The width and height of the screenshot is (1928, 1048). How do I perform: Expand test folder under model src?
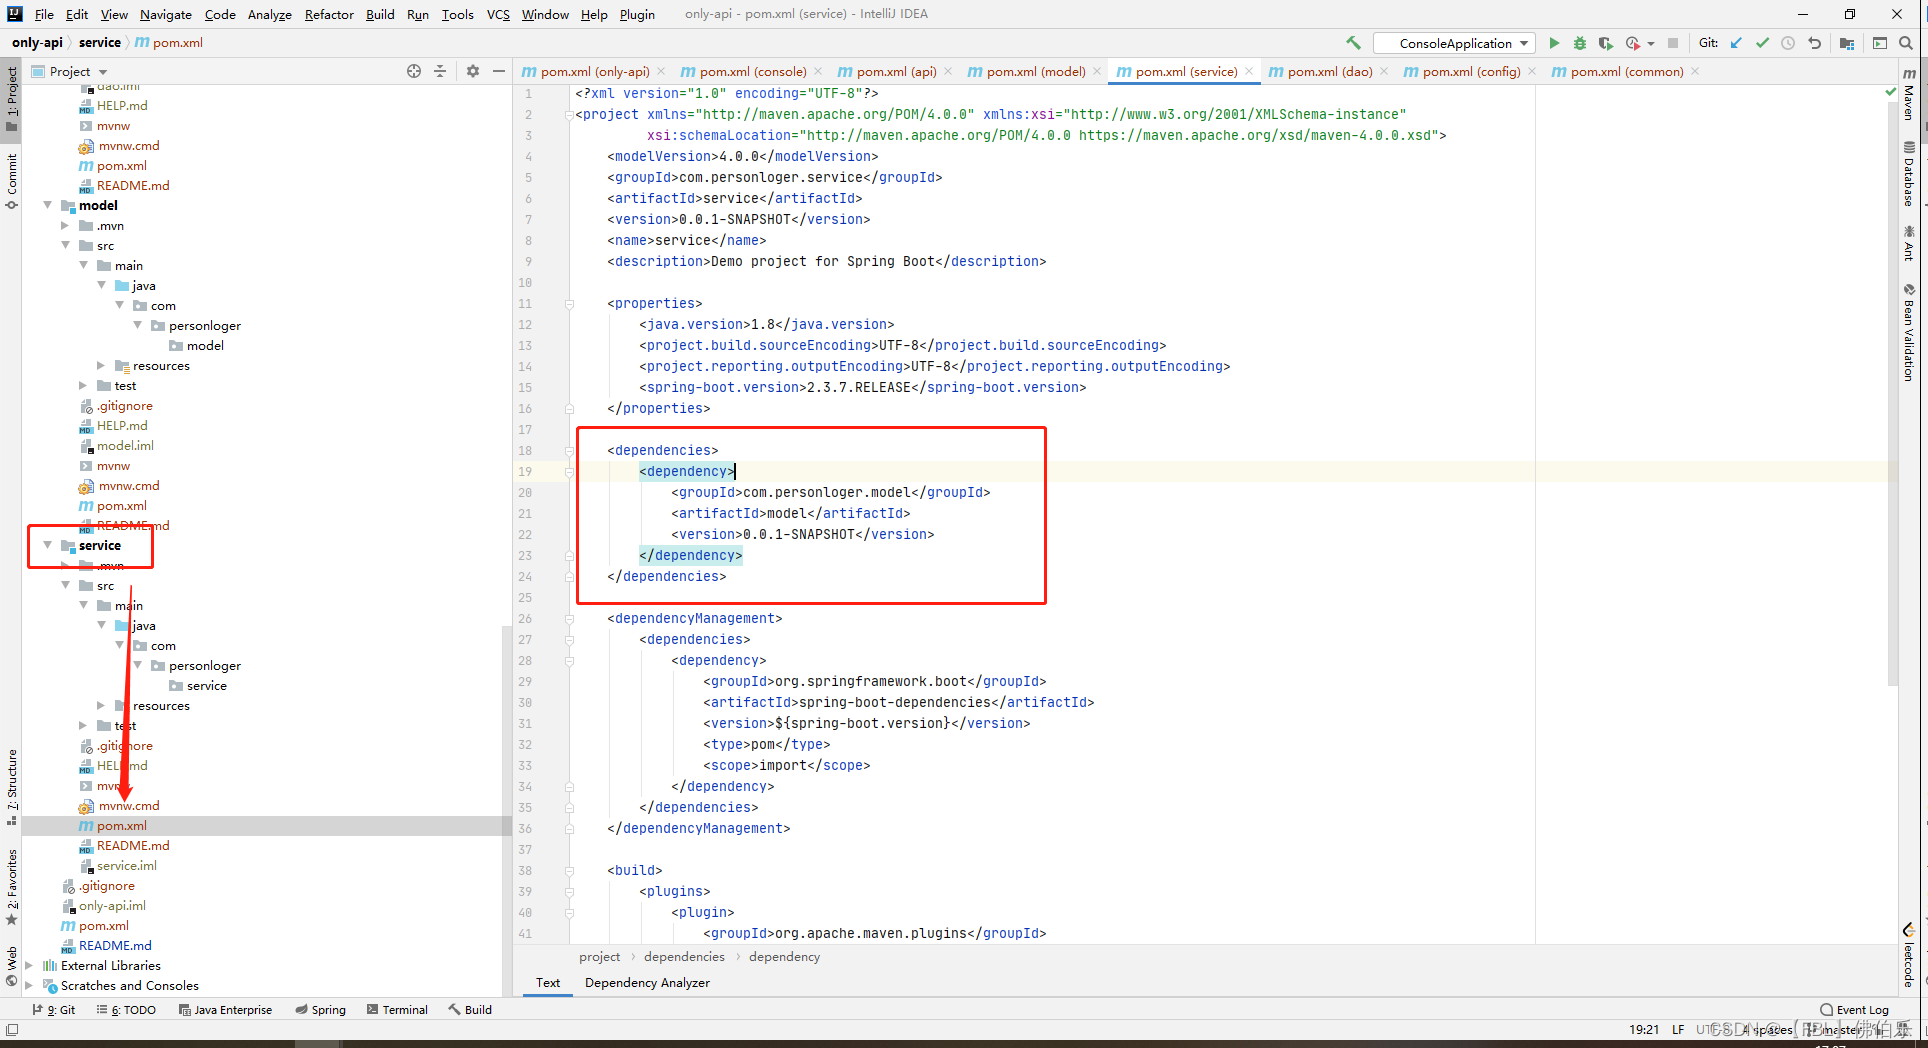point(83,385)
